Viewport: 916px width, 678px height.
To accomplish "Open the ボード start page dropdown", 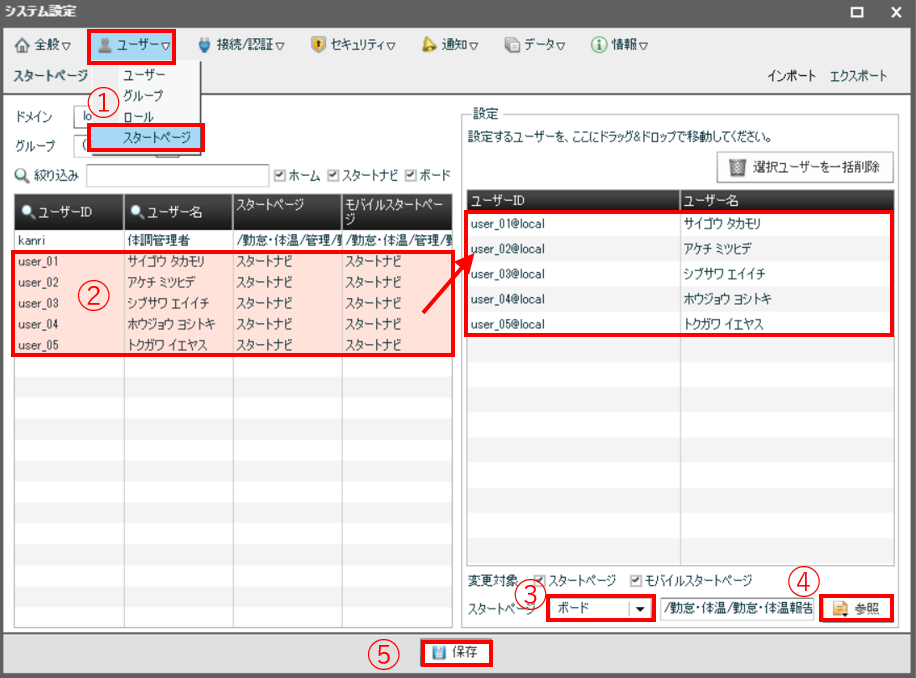I will coord(638,608).
